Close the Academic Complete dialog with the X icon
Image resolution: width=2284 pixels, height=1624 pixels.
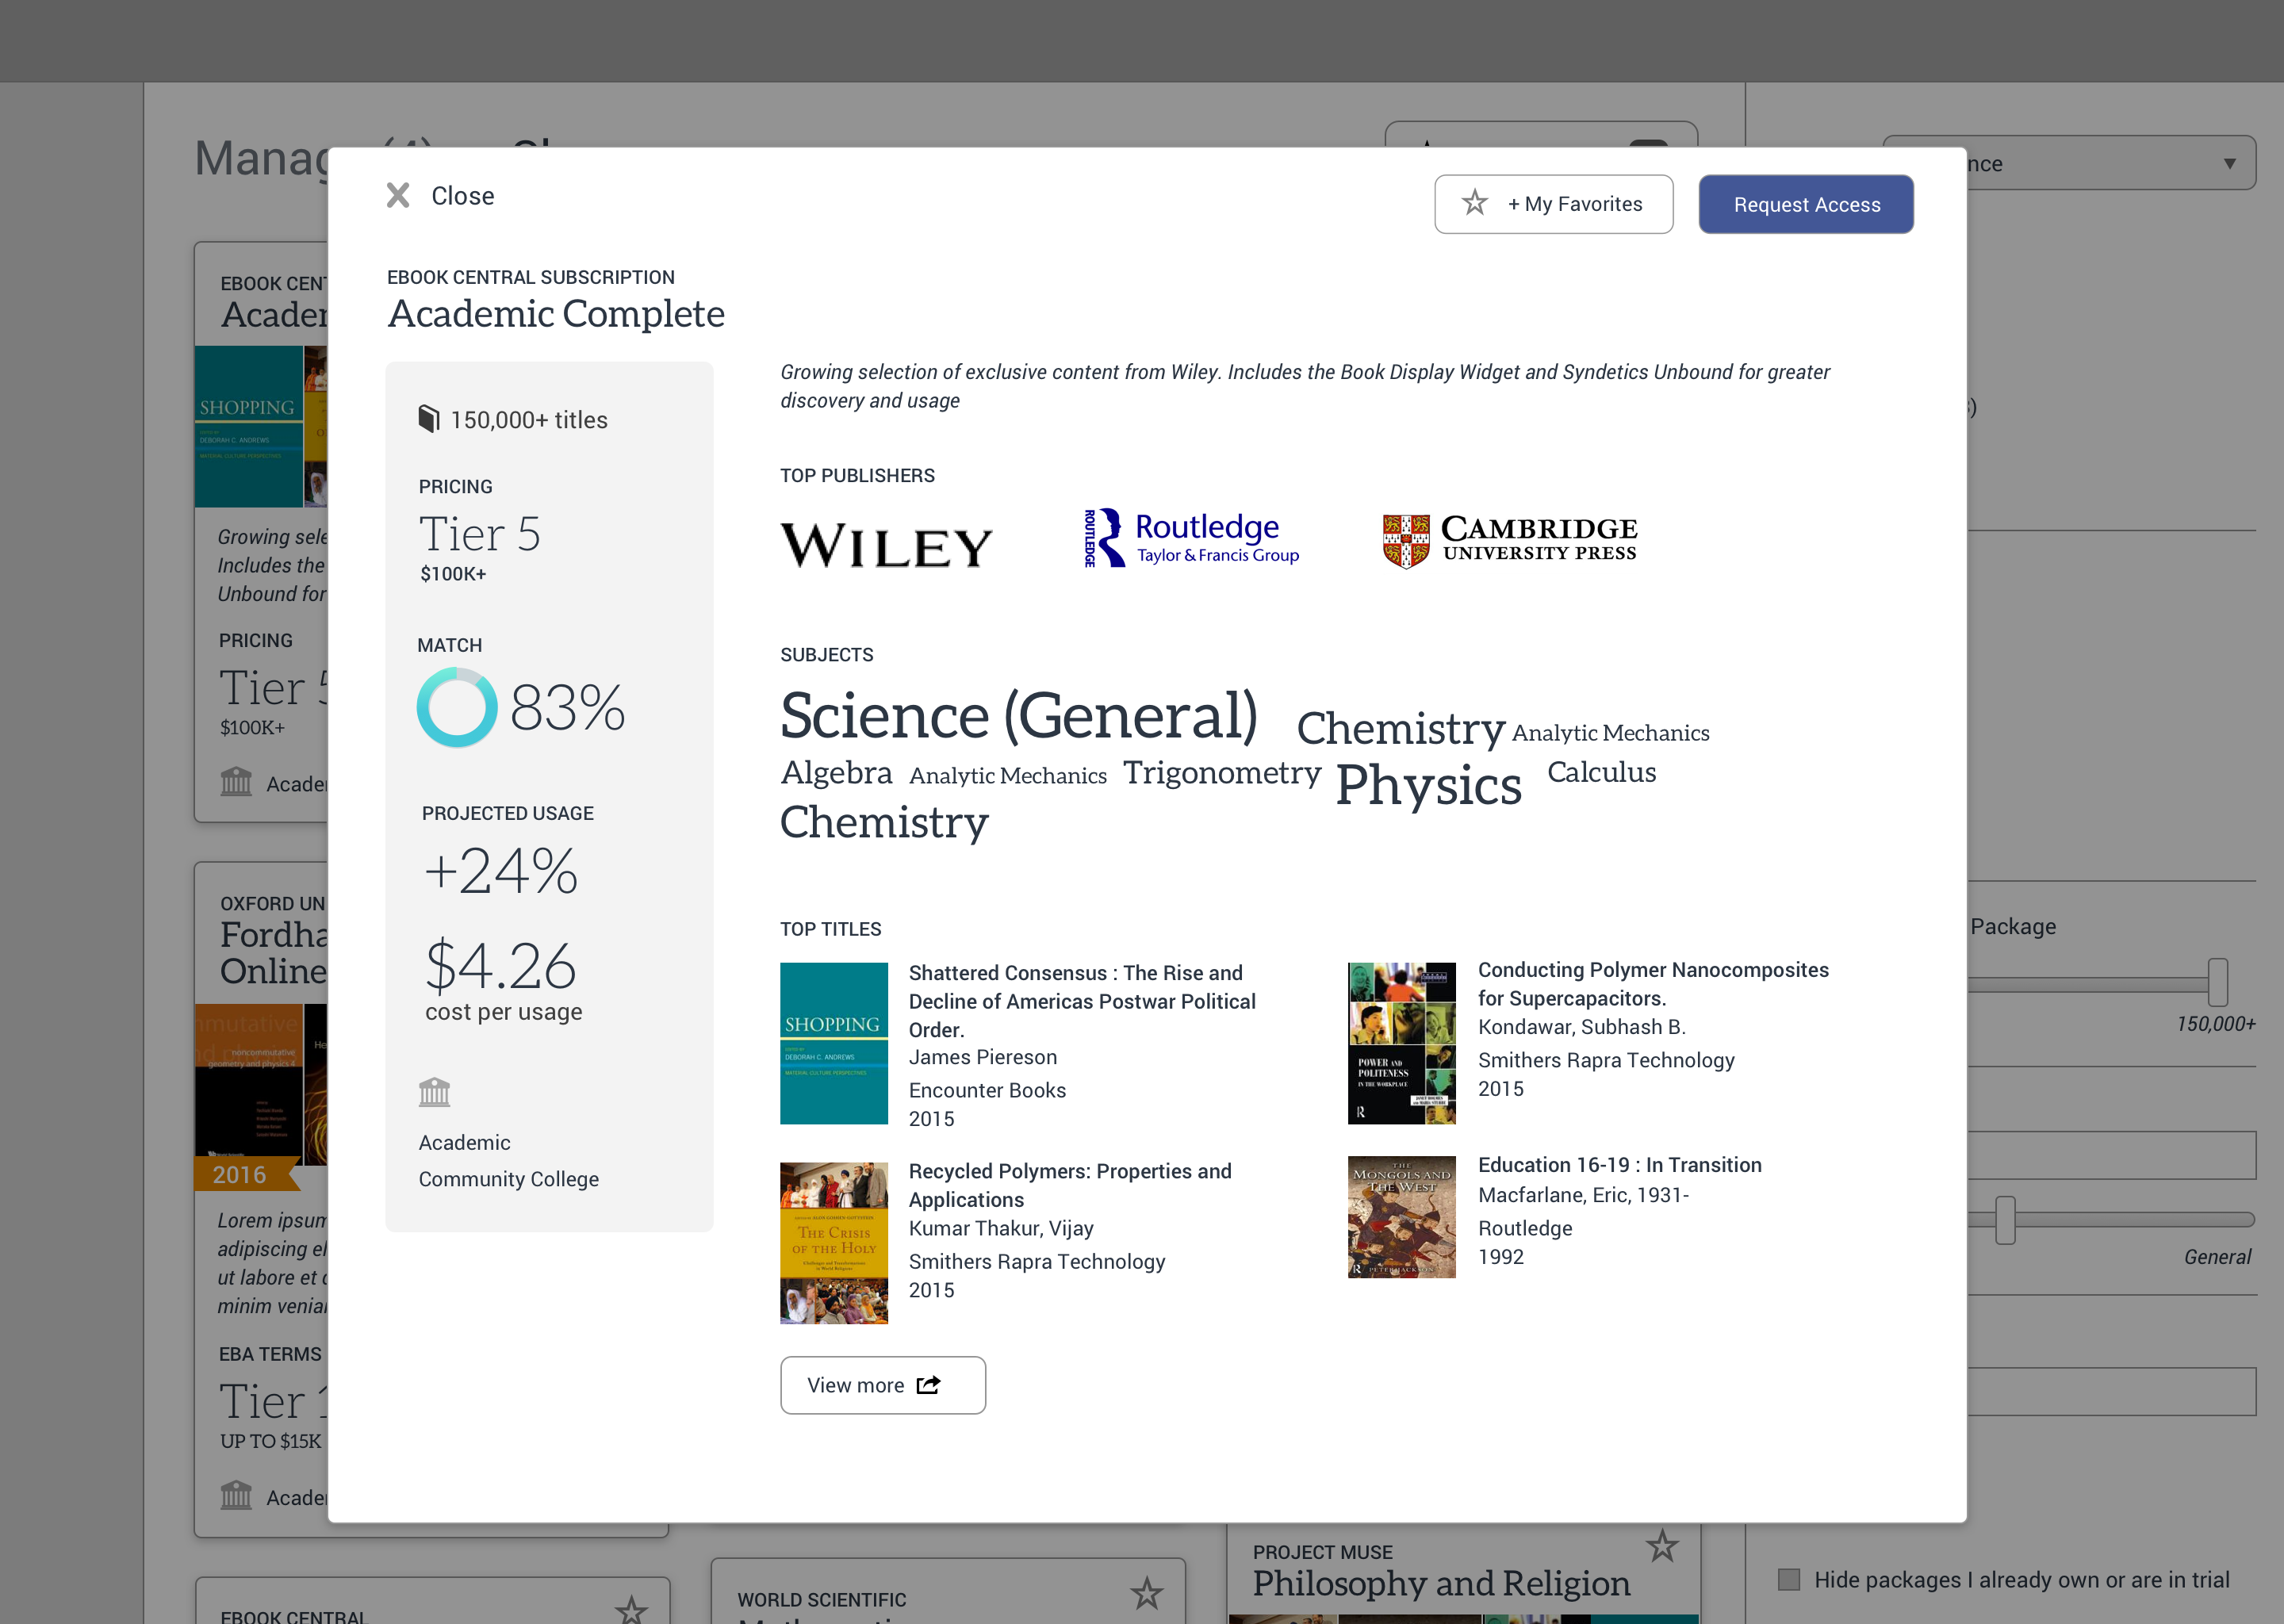point(398,195)
